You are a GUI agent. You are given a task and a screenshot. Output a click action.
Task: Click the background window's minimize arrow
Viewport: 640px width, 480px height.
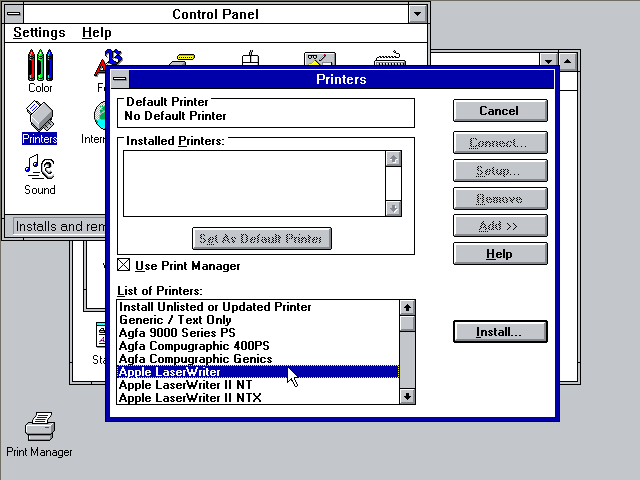pos(548,61)
